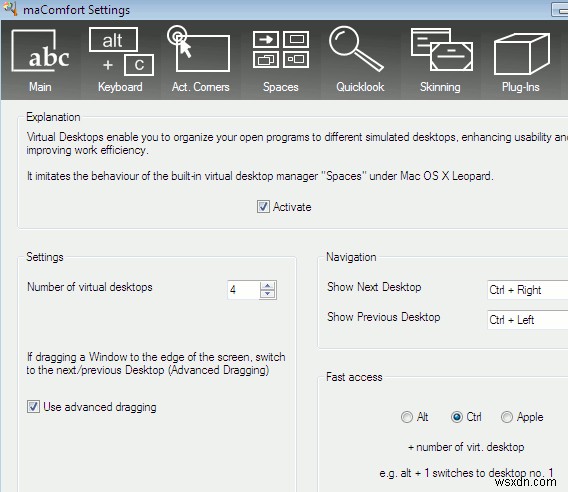Click the 'Number of virtual desktops' label

tap(90, 287)
